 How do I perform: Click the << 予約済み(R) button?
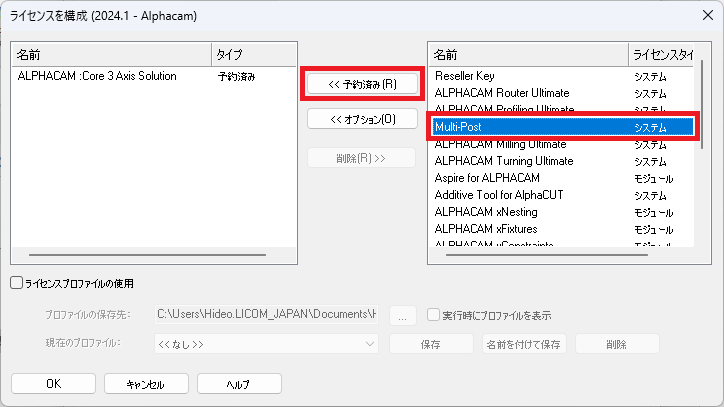click(362, 84)
